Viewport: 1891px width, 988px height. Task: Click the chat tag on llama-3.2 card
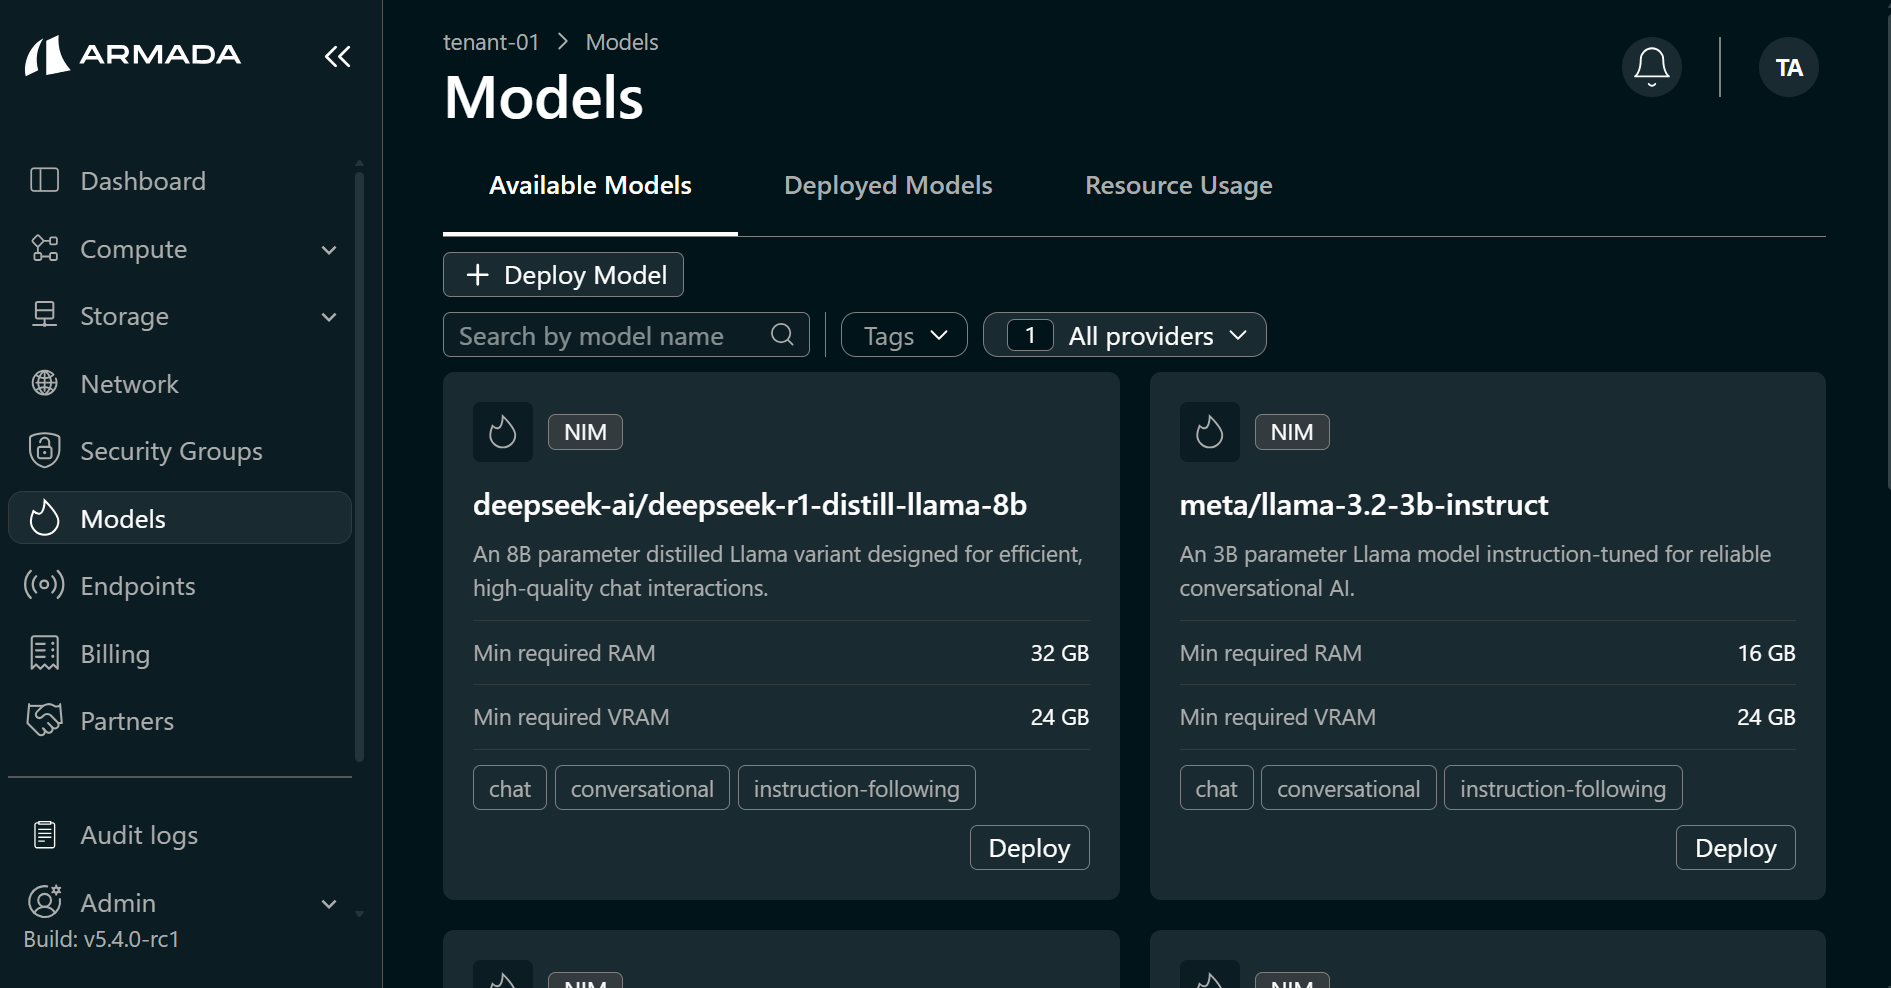(x=1216, y=788)
